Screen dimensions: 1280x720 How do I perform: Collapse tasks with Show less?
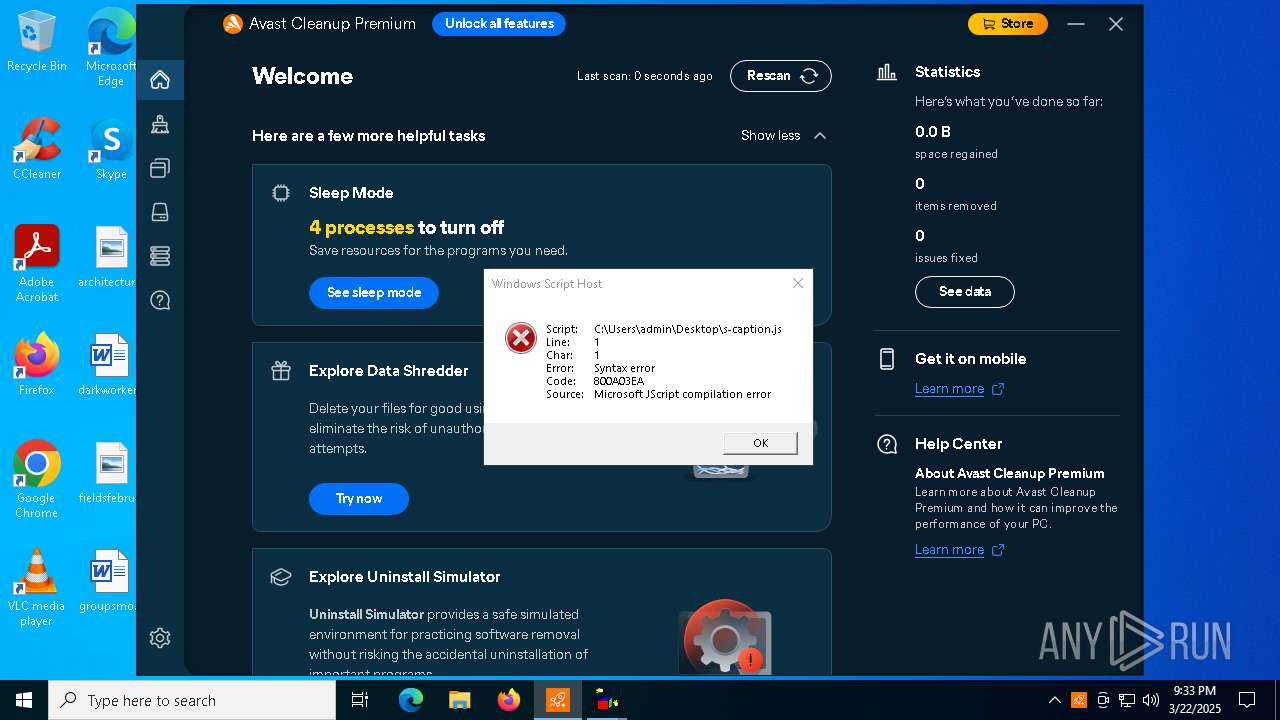[784, 136]
